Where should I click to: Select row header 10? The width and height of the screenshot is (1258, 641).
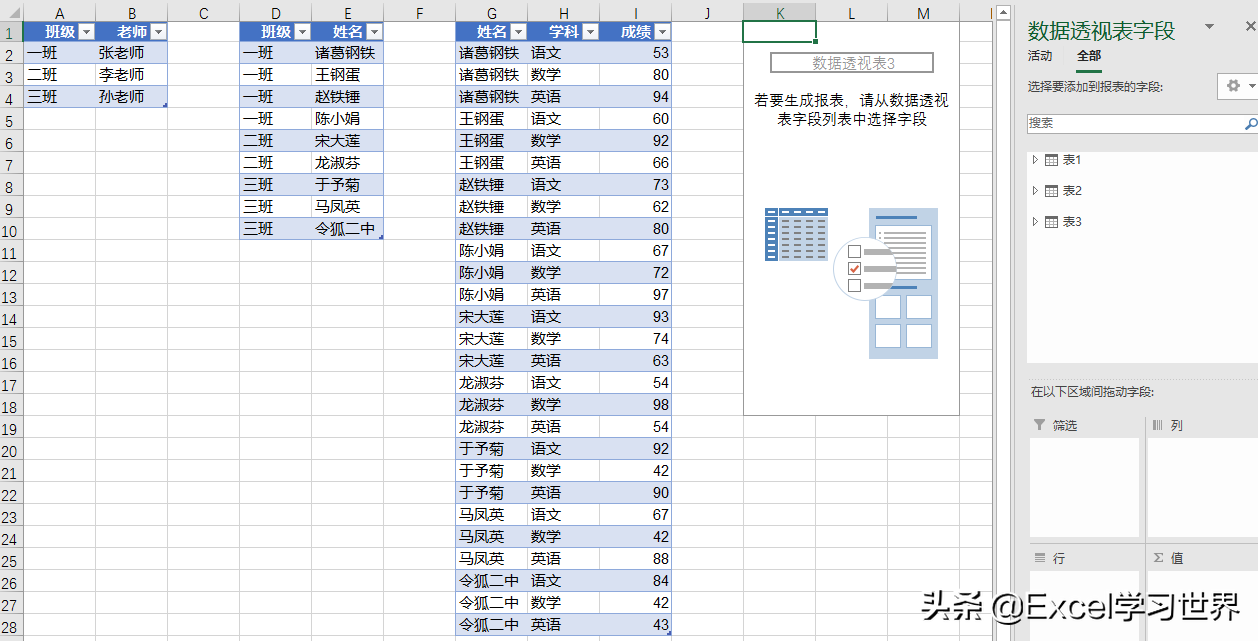(11, 230)
